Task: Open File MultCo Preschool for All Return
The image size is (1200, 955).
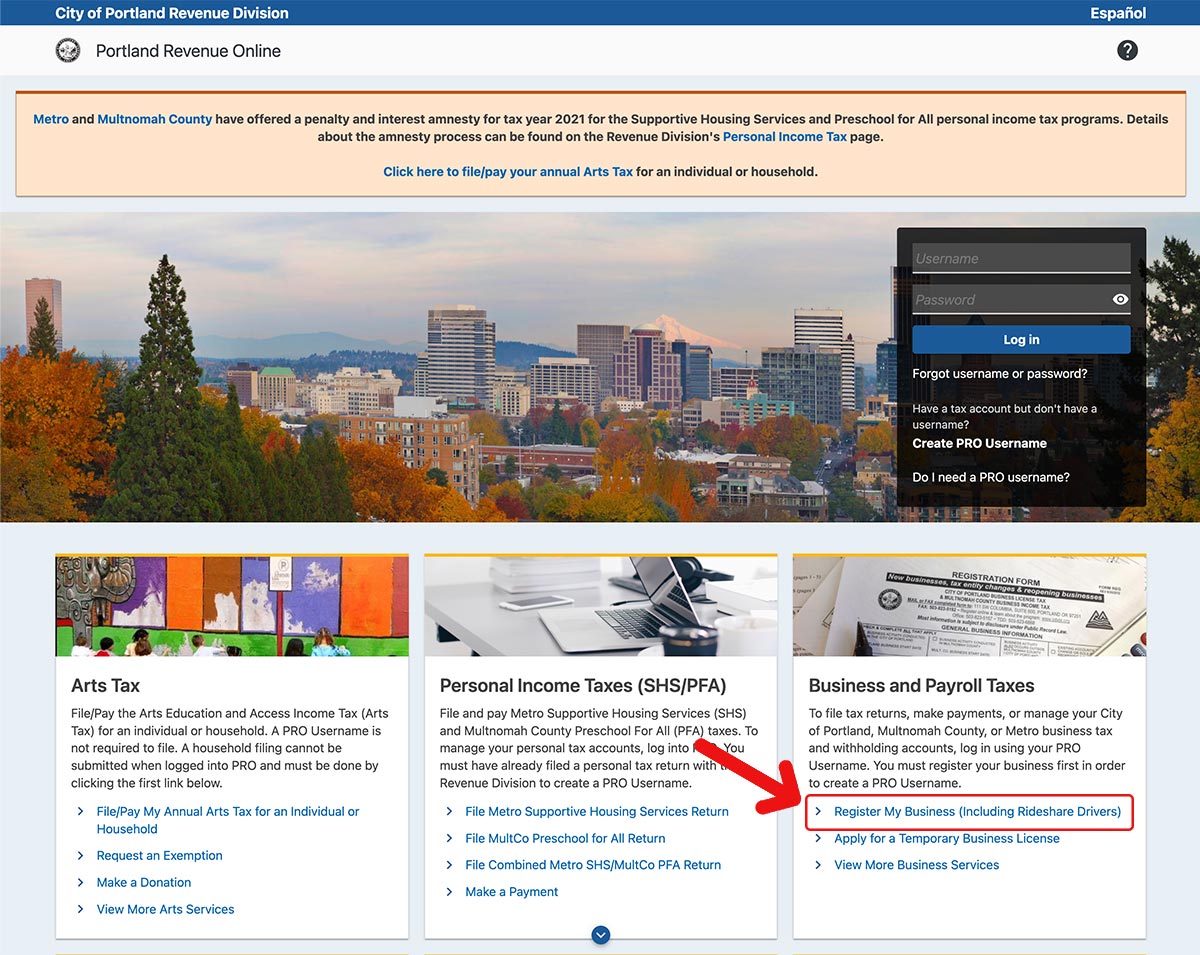Action: coord(565,839)
